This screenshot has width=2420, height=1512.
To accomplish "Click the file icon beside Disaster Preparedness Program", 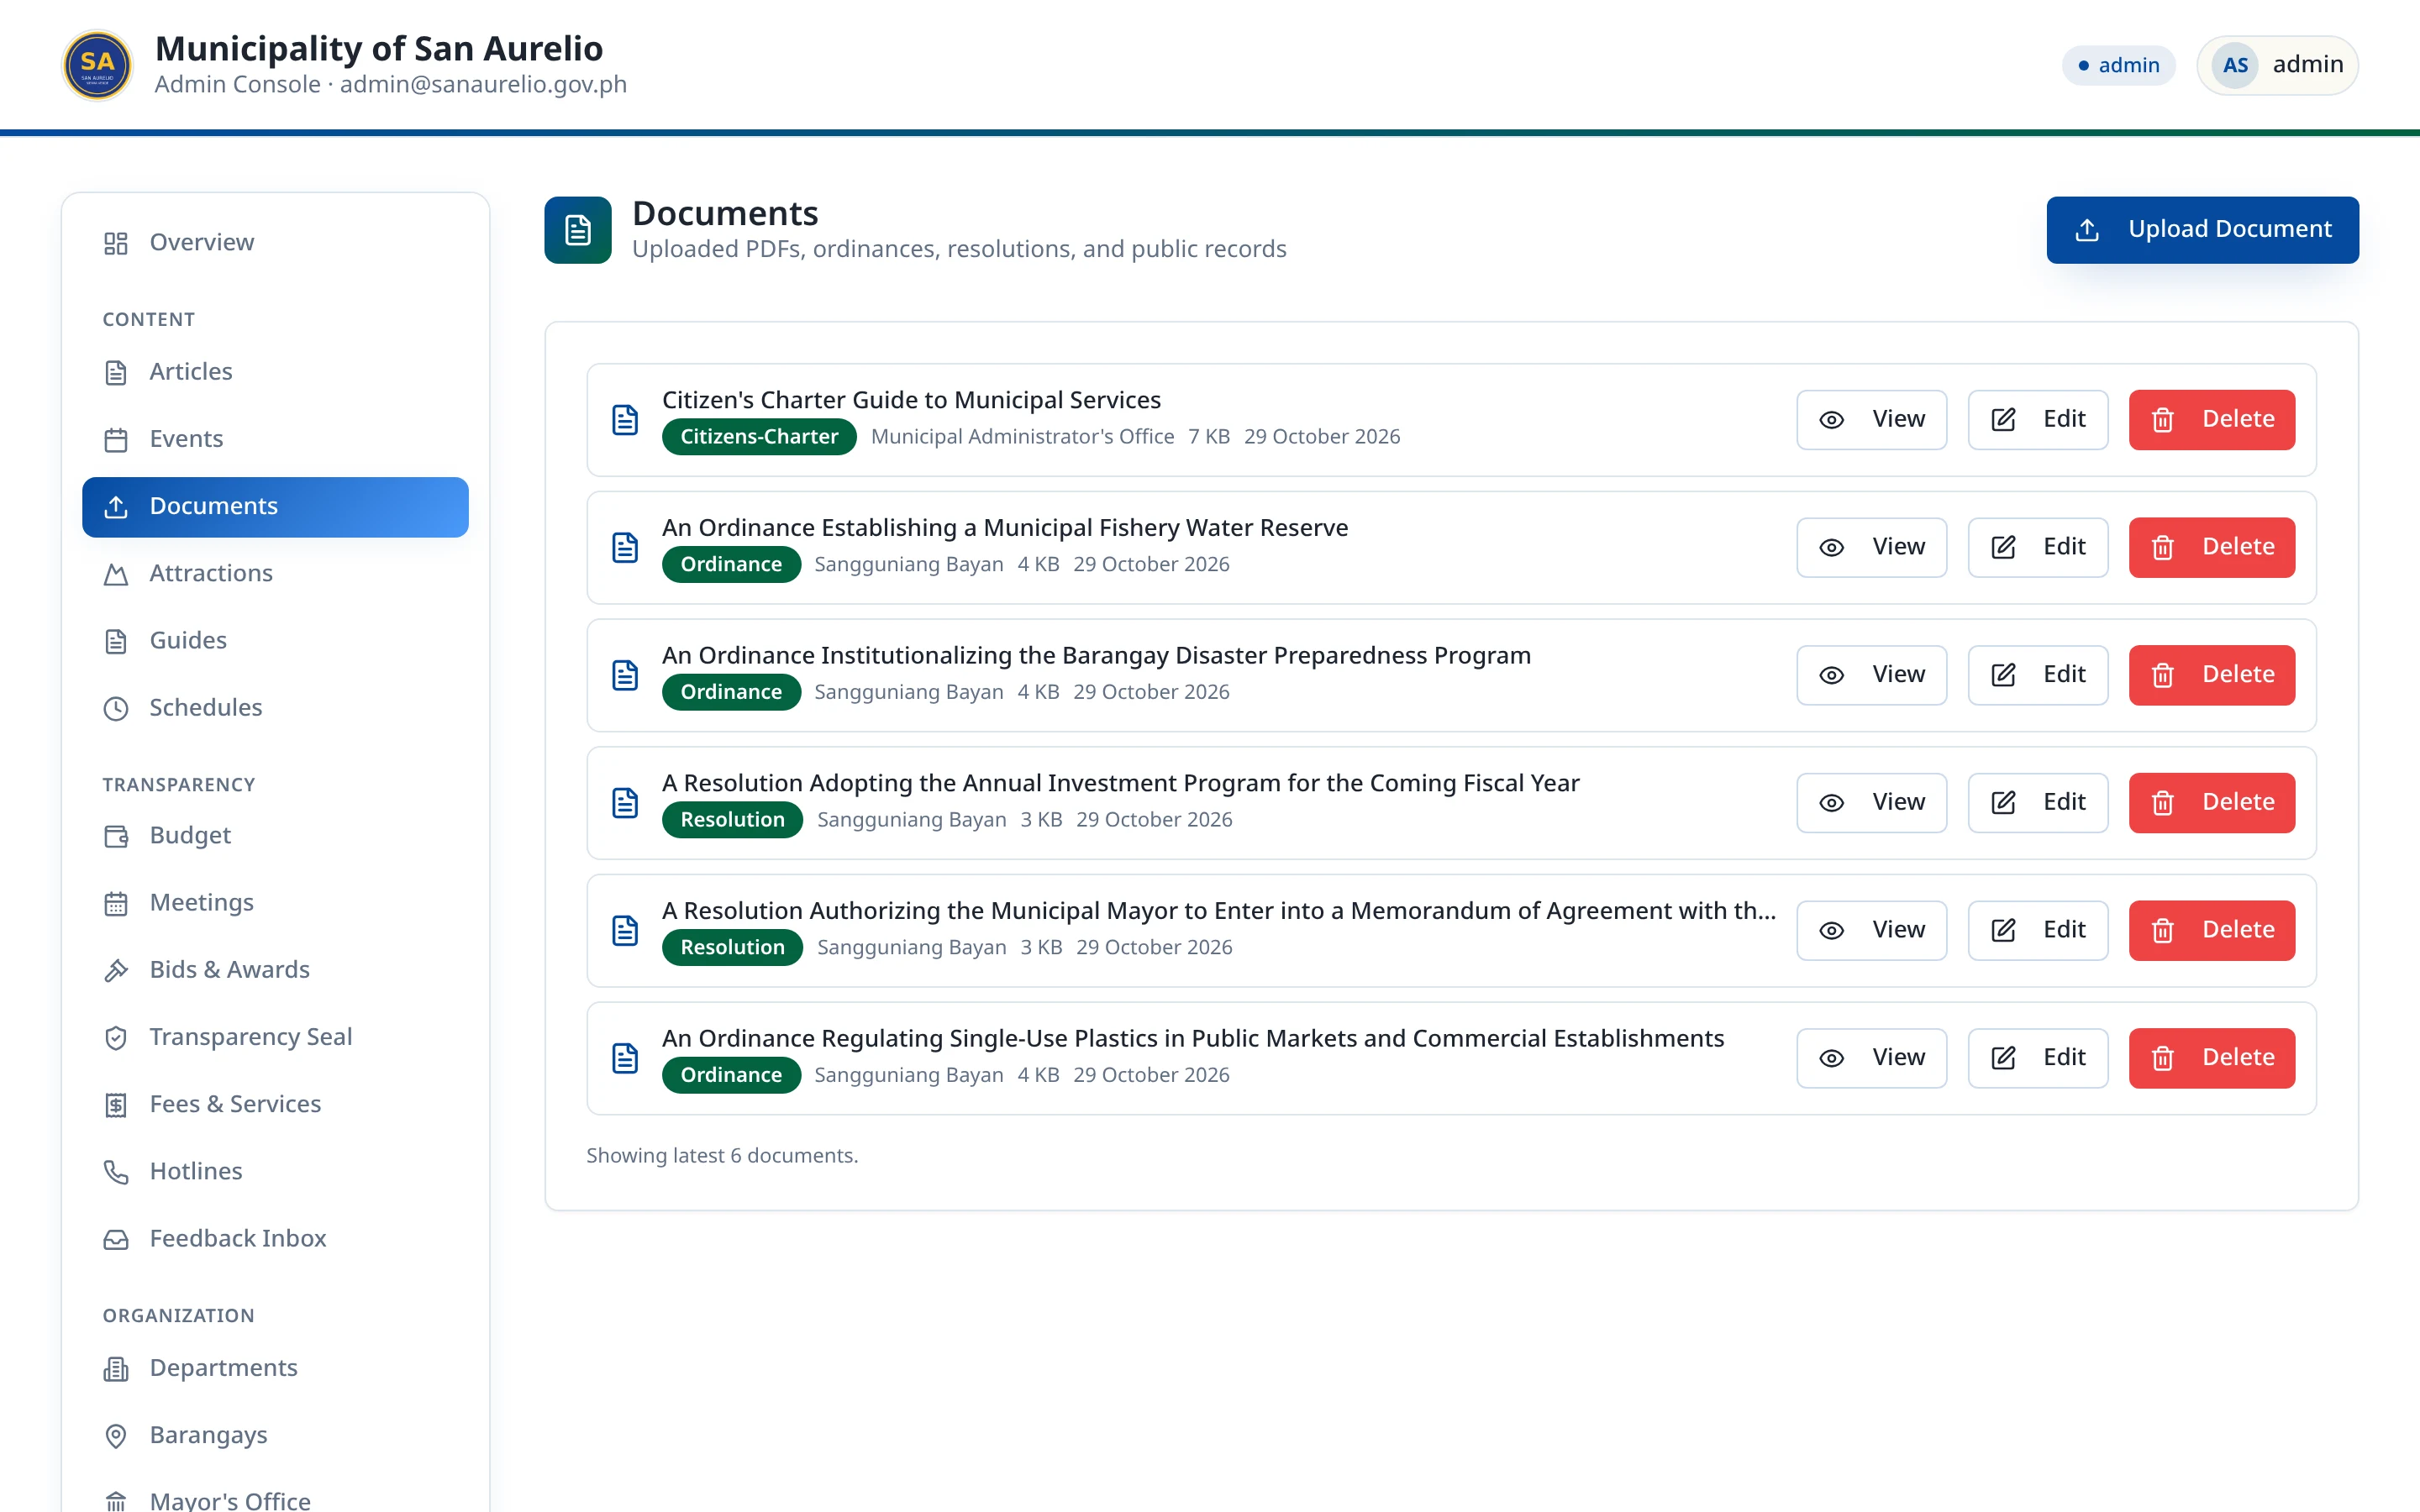I will coord(625,676).
